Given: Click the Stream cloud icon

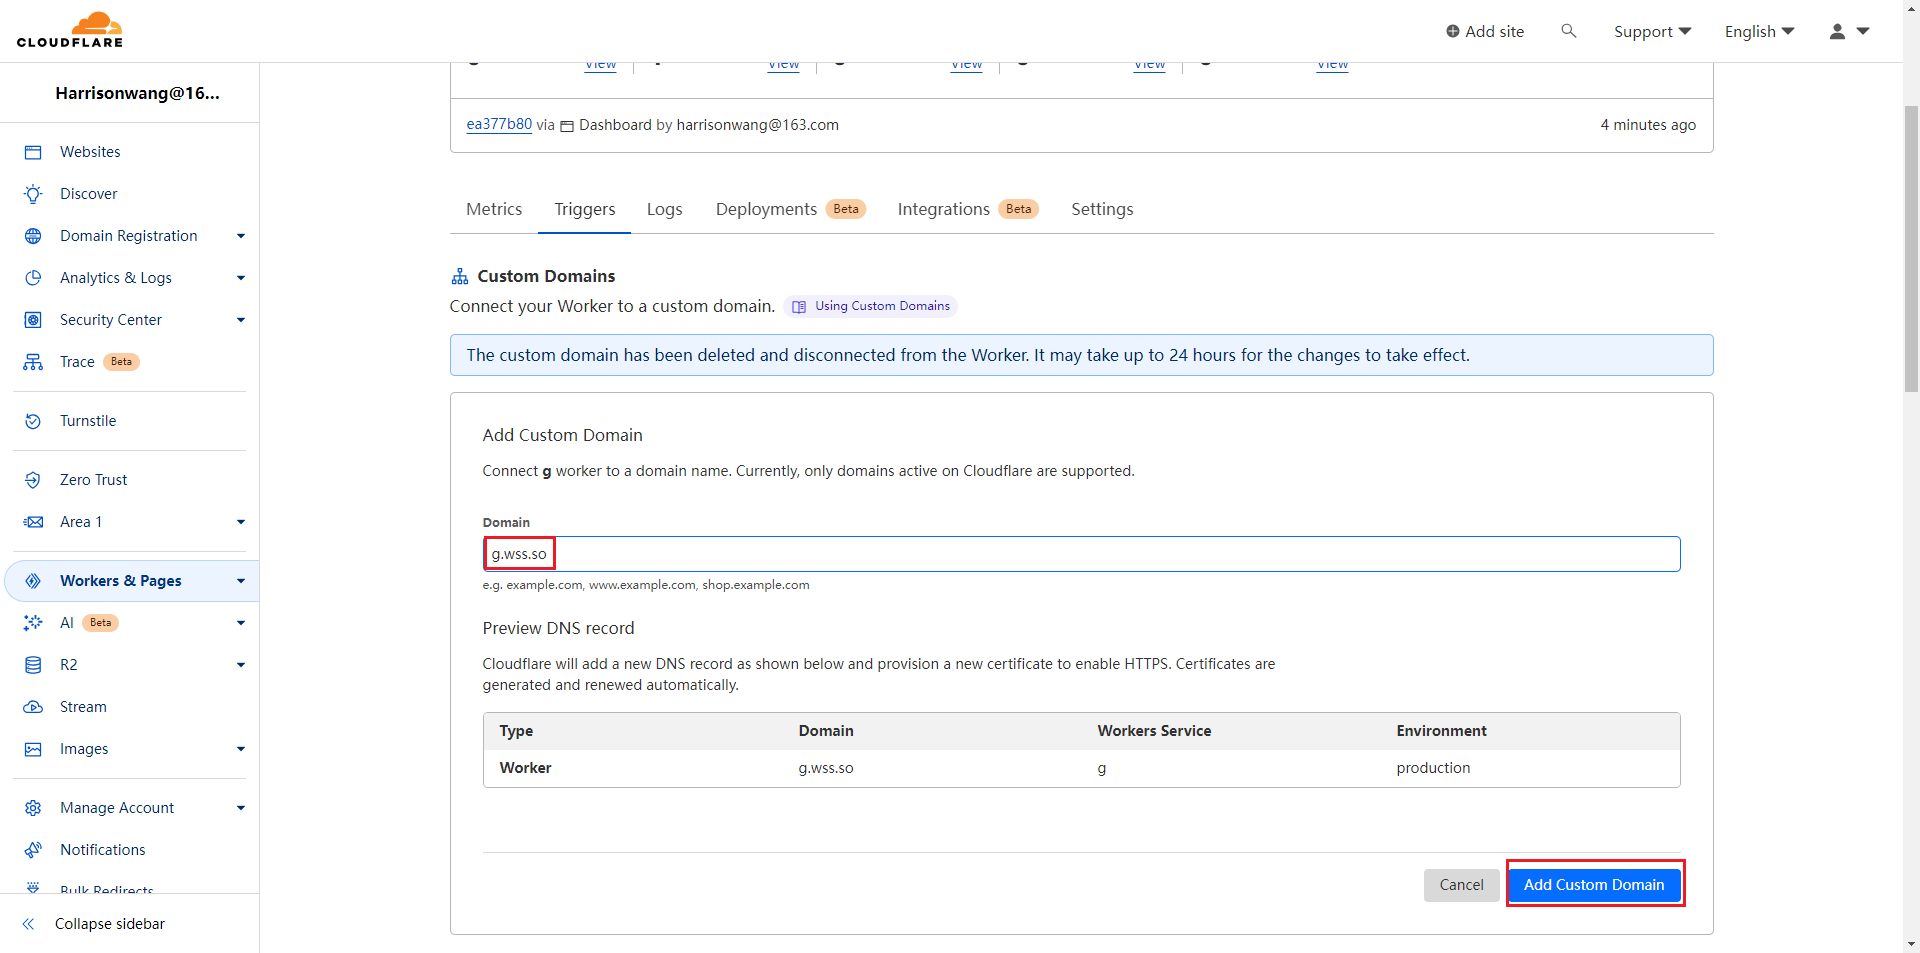Looking at the screenshot, I should click(33, 707).
